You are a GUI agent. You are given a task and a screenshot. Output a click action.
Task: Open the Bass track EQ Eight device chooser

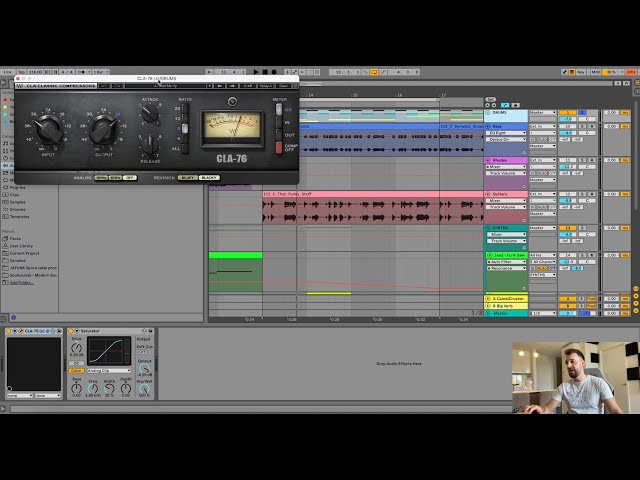[506, 133]
